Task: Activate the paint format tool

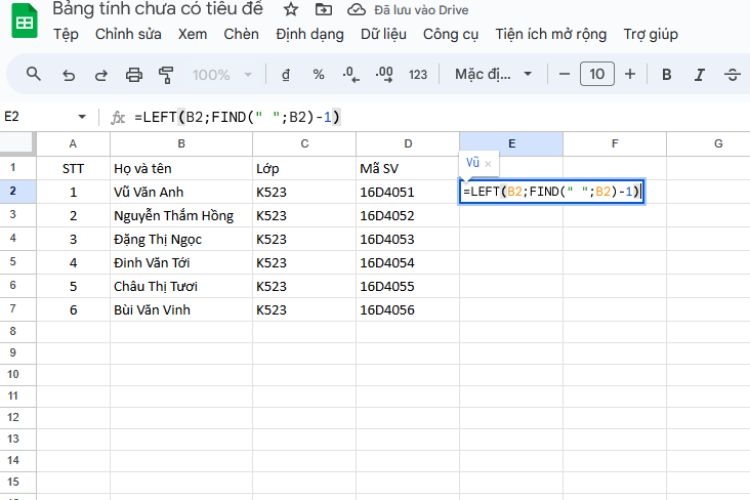Action: click(x=166, y=75)
